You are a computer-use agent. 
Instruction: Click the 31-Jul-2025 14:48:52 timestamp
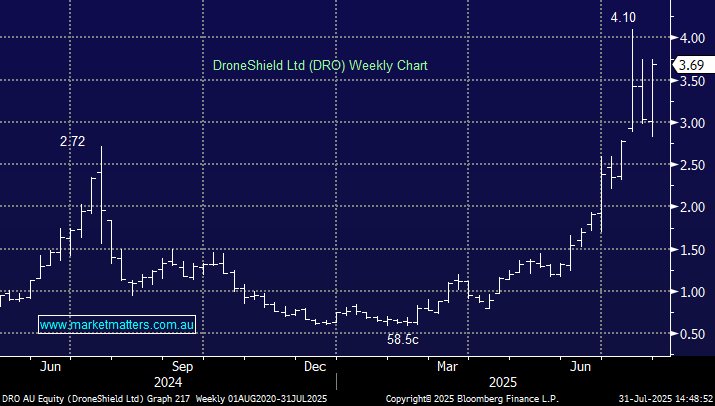click(x=665, y=399)
